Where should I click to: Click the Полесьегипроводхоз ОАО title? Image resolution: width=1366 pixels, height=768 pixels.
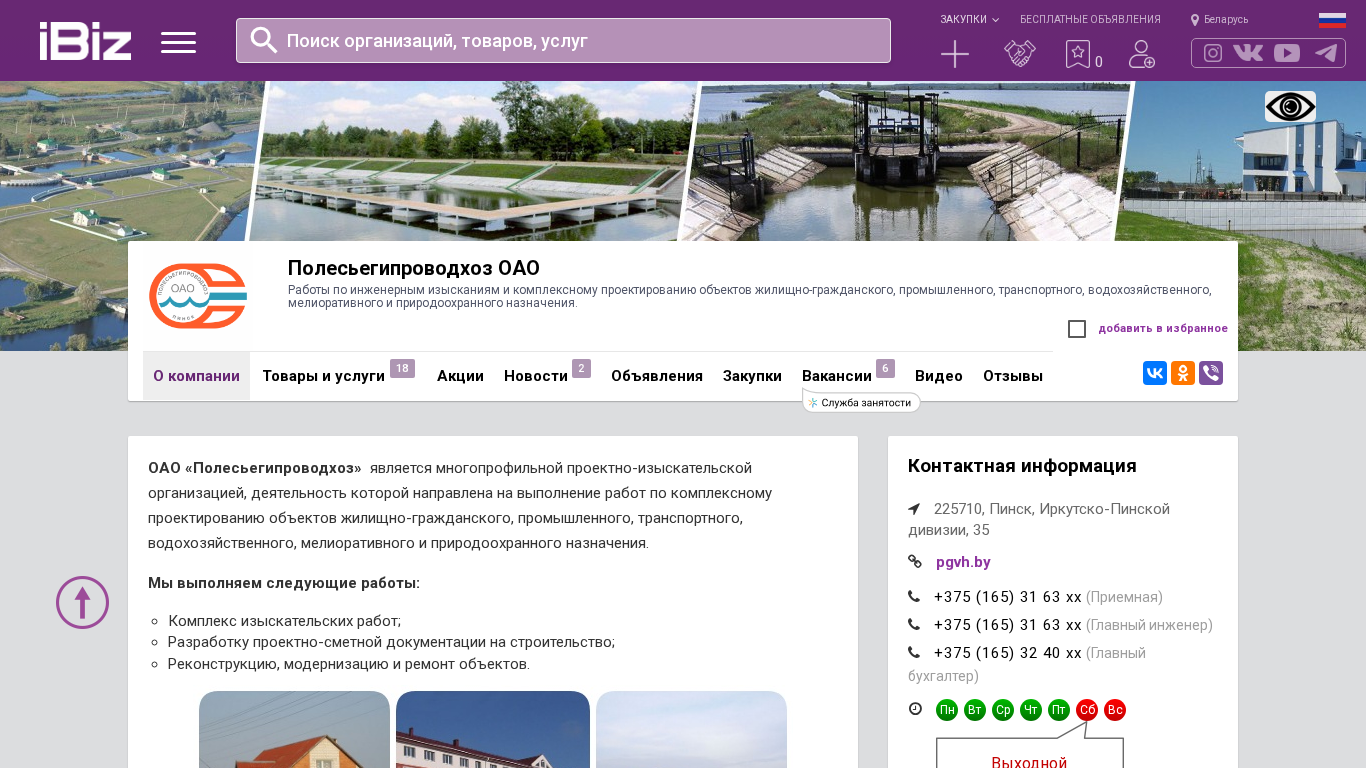click(414, 268)
